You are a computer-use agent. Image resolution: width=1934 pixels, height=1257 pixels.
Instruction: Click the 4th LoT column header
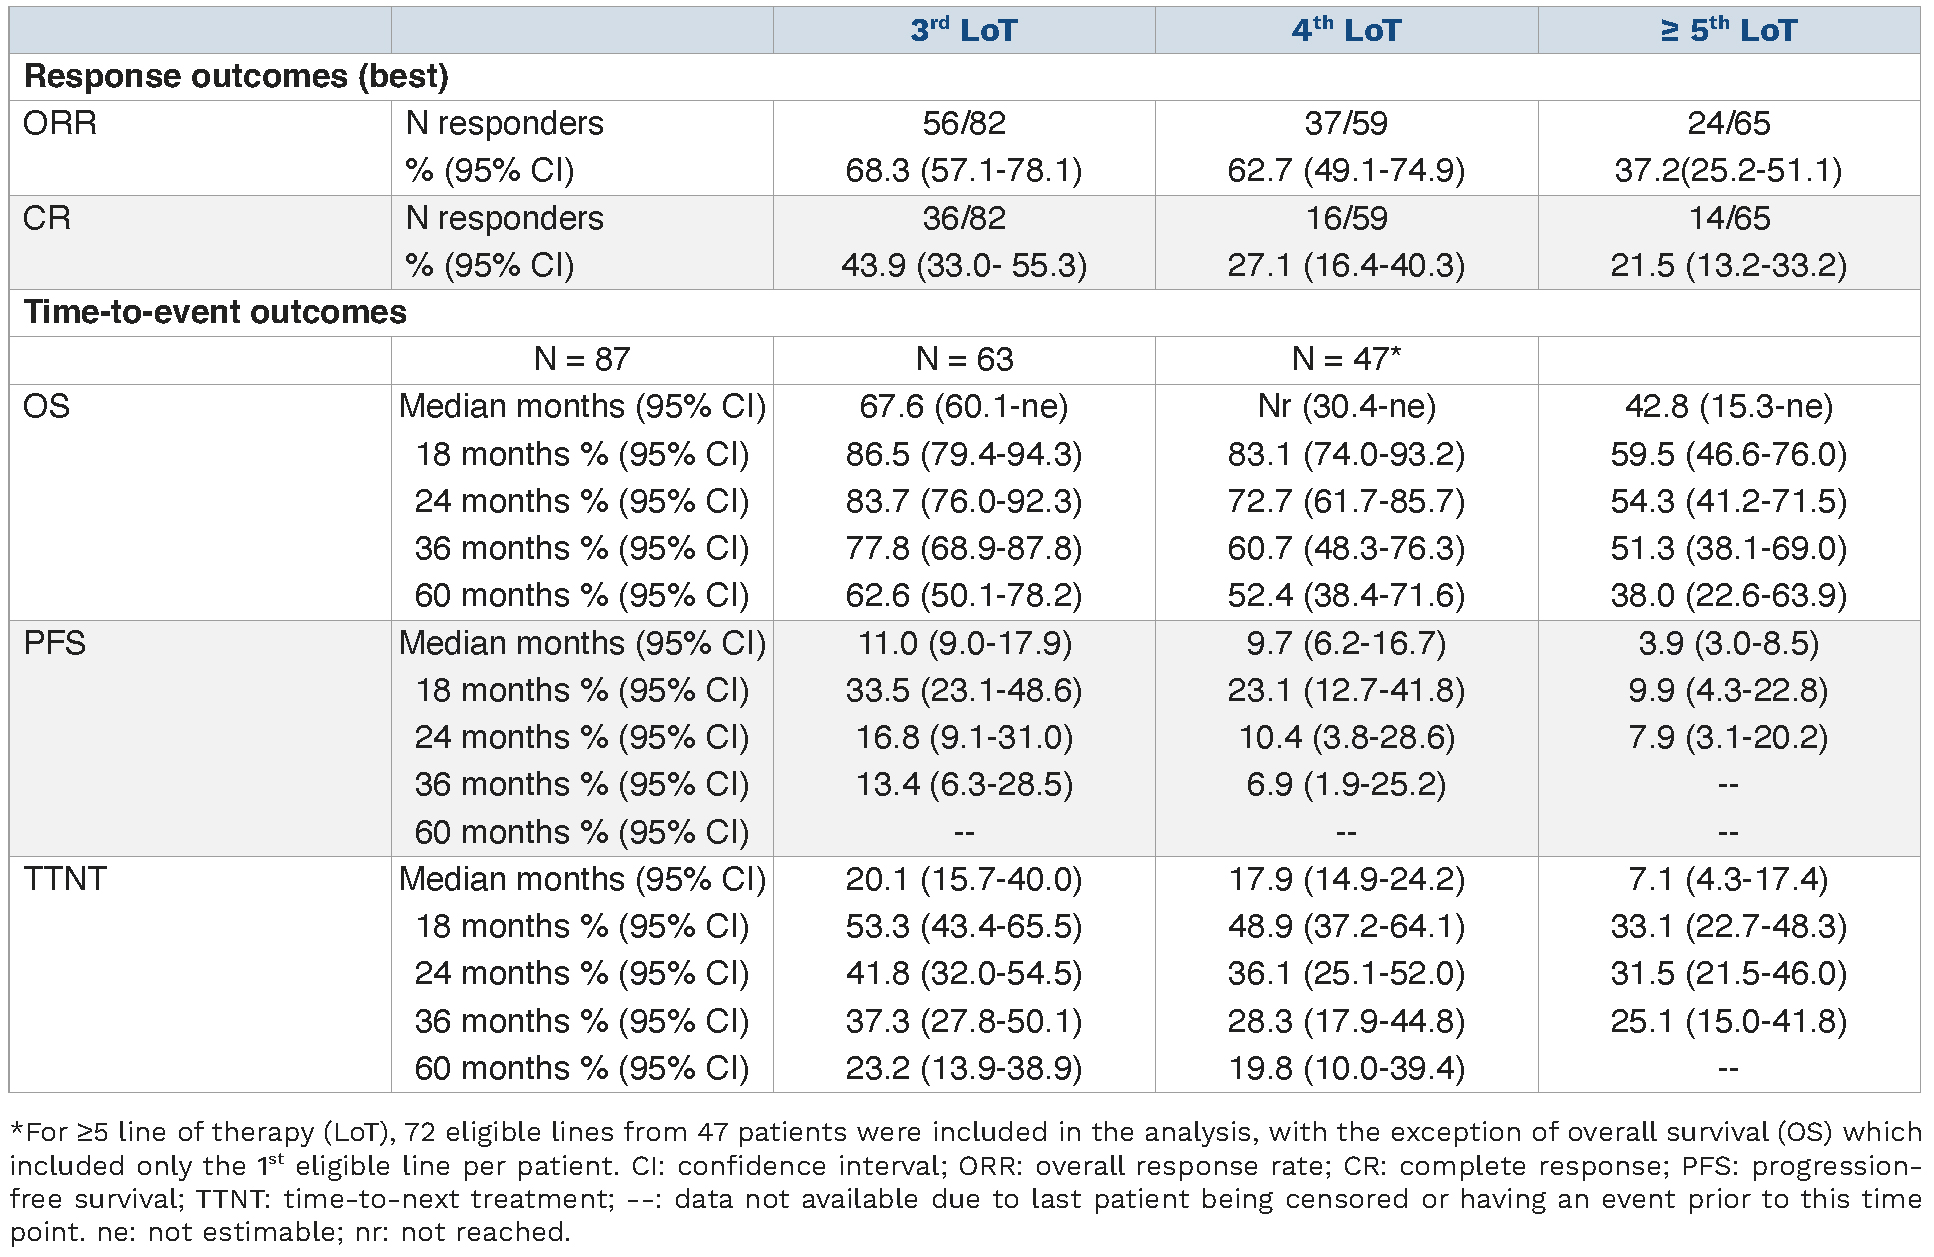click(1345, 30)
